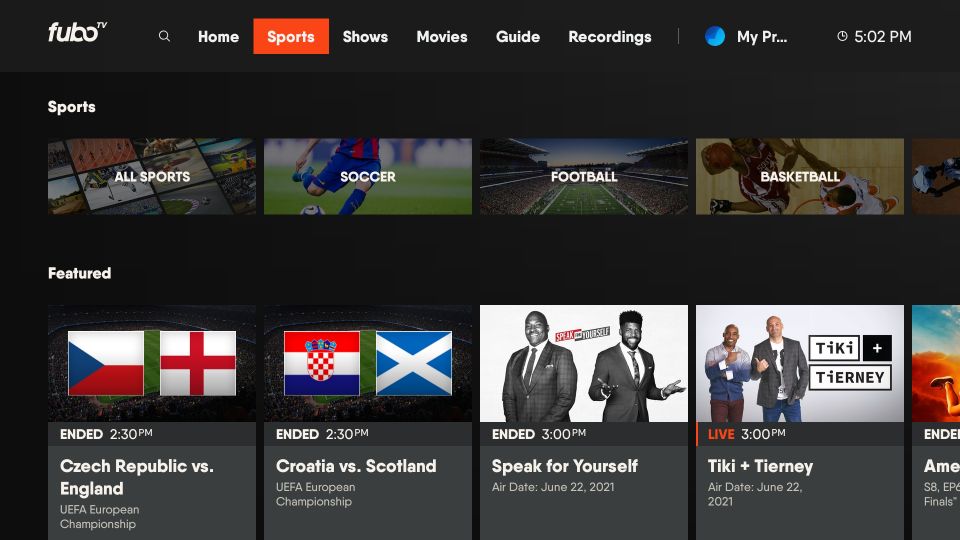Viewport: 960px width, 540px height.
Task: Choose the Soccer category tile
Action: click(368, 176)
